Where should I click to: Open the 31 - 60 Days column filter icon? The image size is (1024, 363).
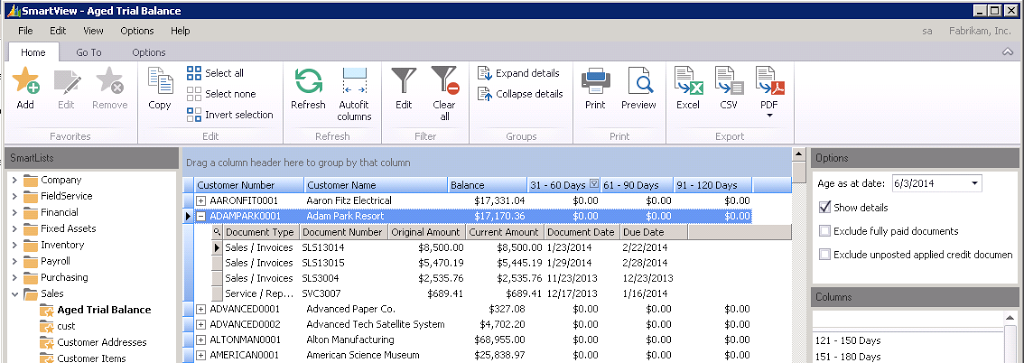click(594, 184)
